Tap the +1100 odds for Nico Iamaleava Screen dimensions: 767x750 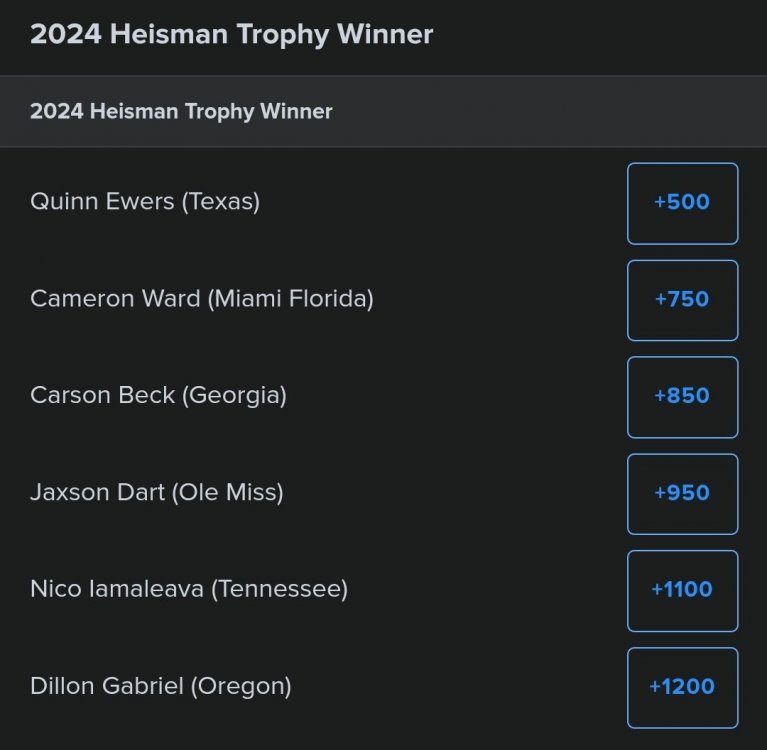682,591
